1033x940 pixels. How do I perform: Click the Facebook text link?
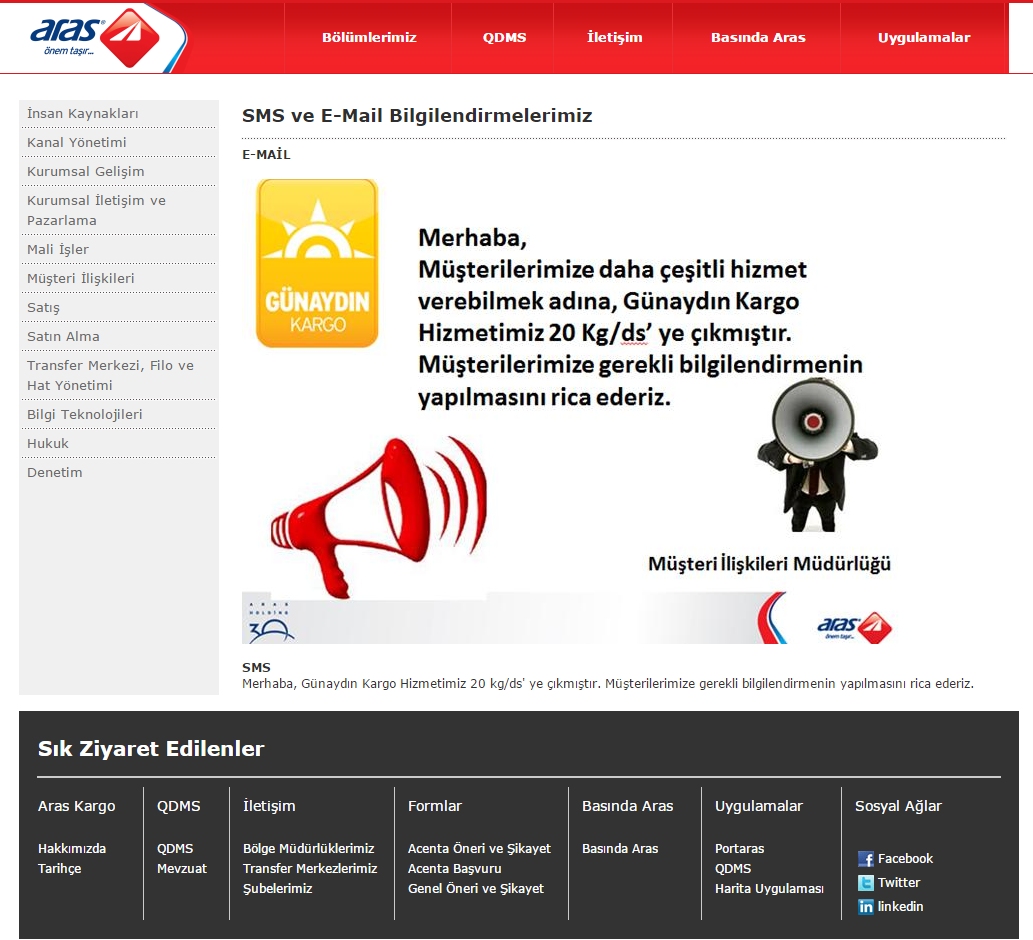(x=905, y=858)
